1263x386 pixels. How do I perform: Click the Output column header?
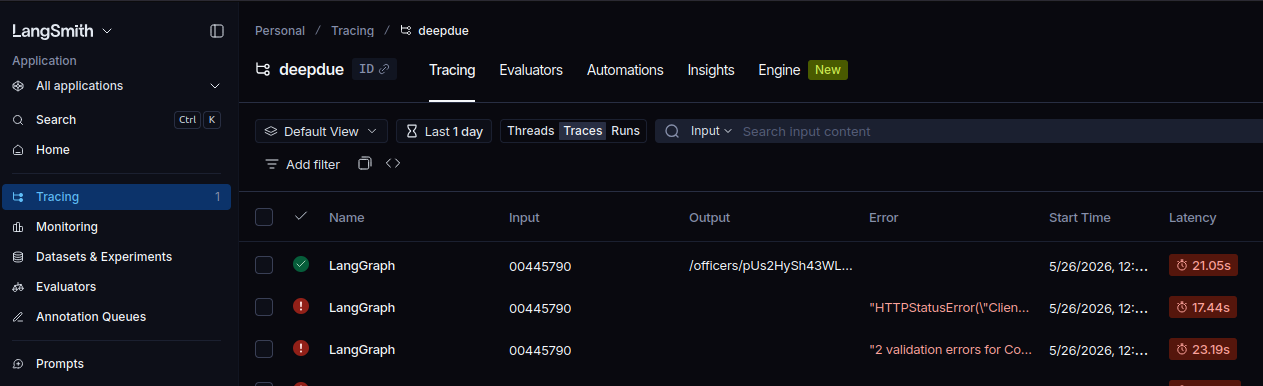[709, 217]
